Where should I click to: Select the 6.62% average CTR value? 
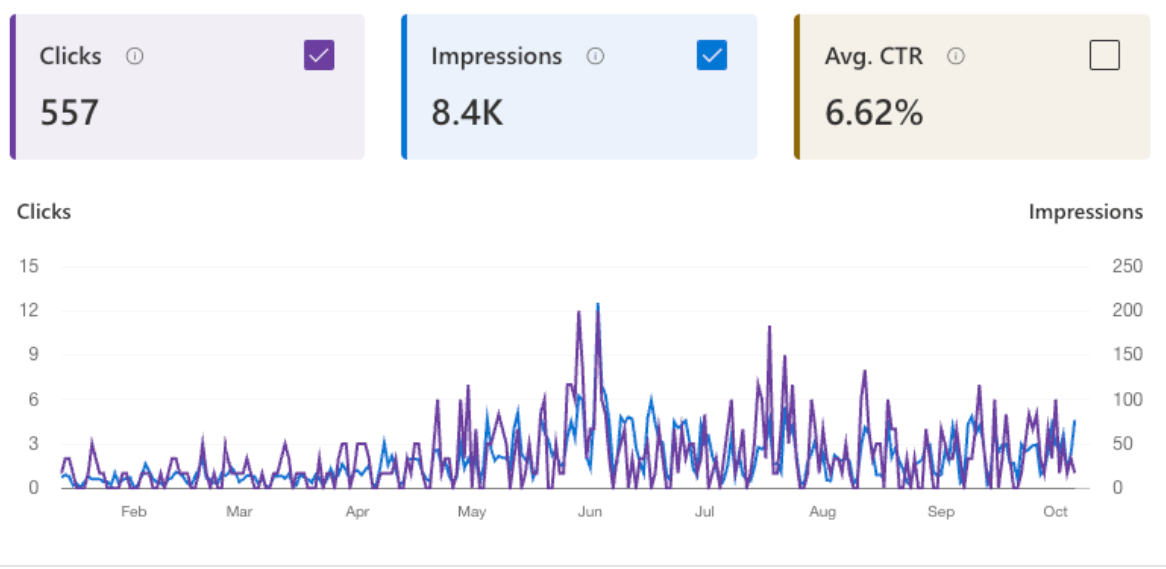(873, 113)
